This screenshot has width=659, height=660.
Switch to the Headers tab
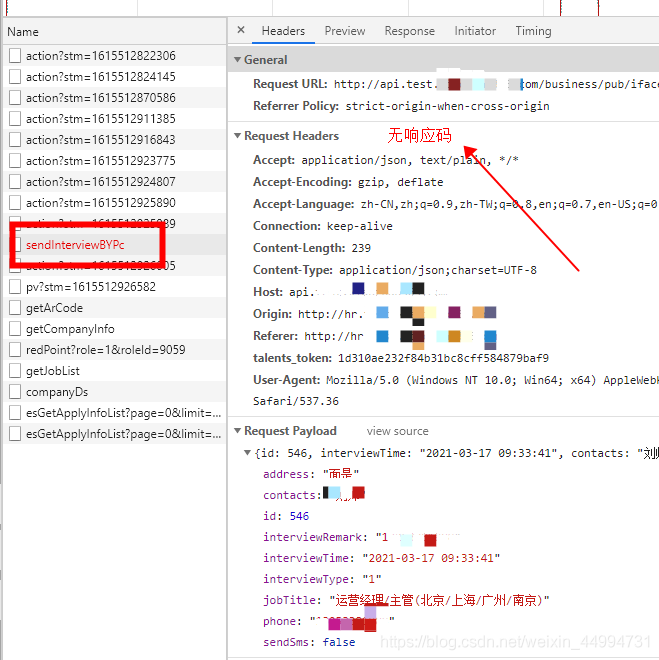283,31
